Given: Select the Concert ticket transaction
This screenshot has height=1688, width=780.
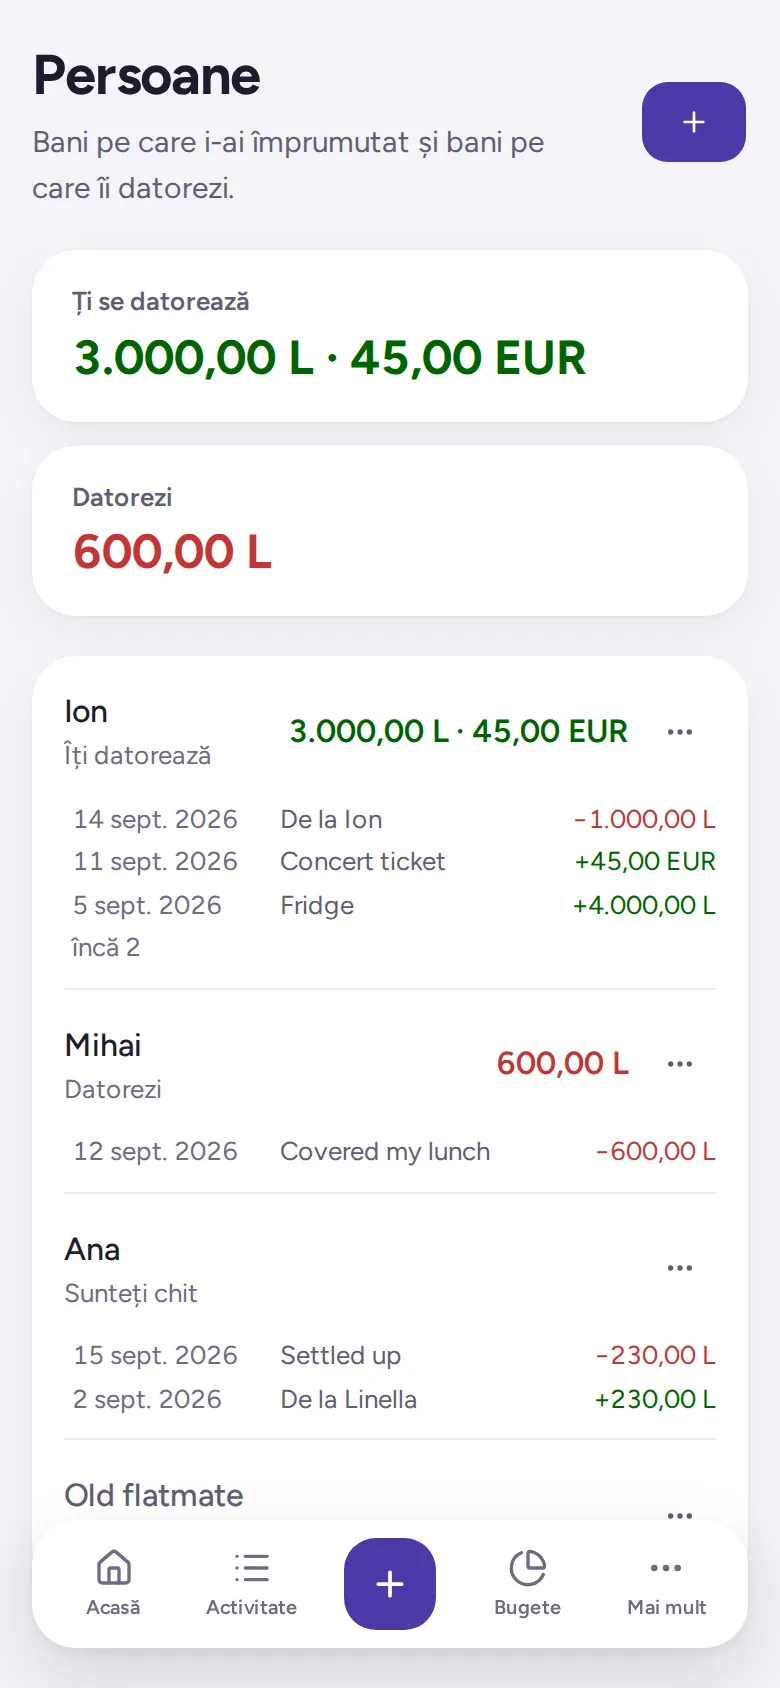Looking at the screenshot, I should click(x=394, y=861).
